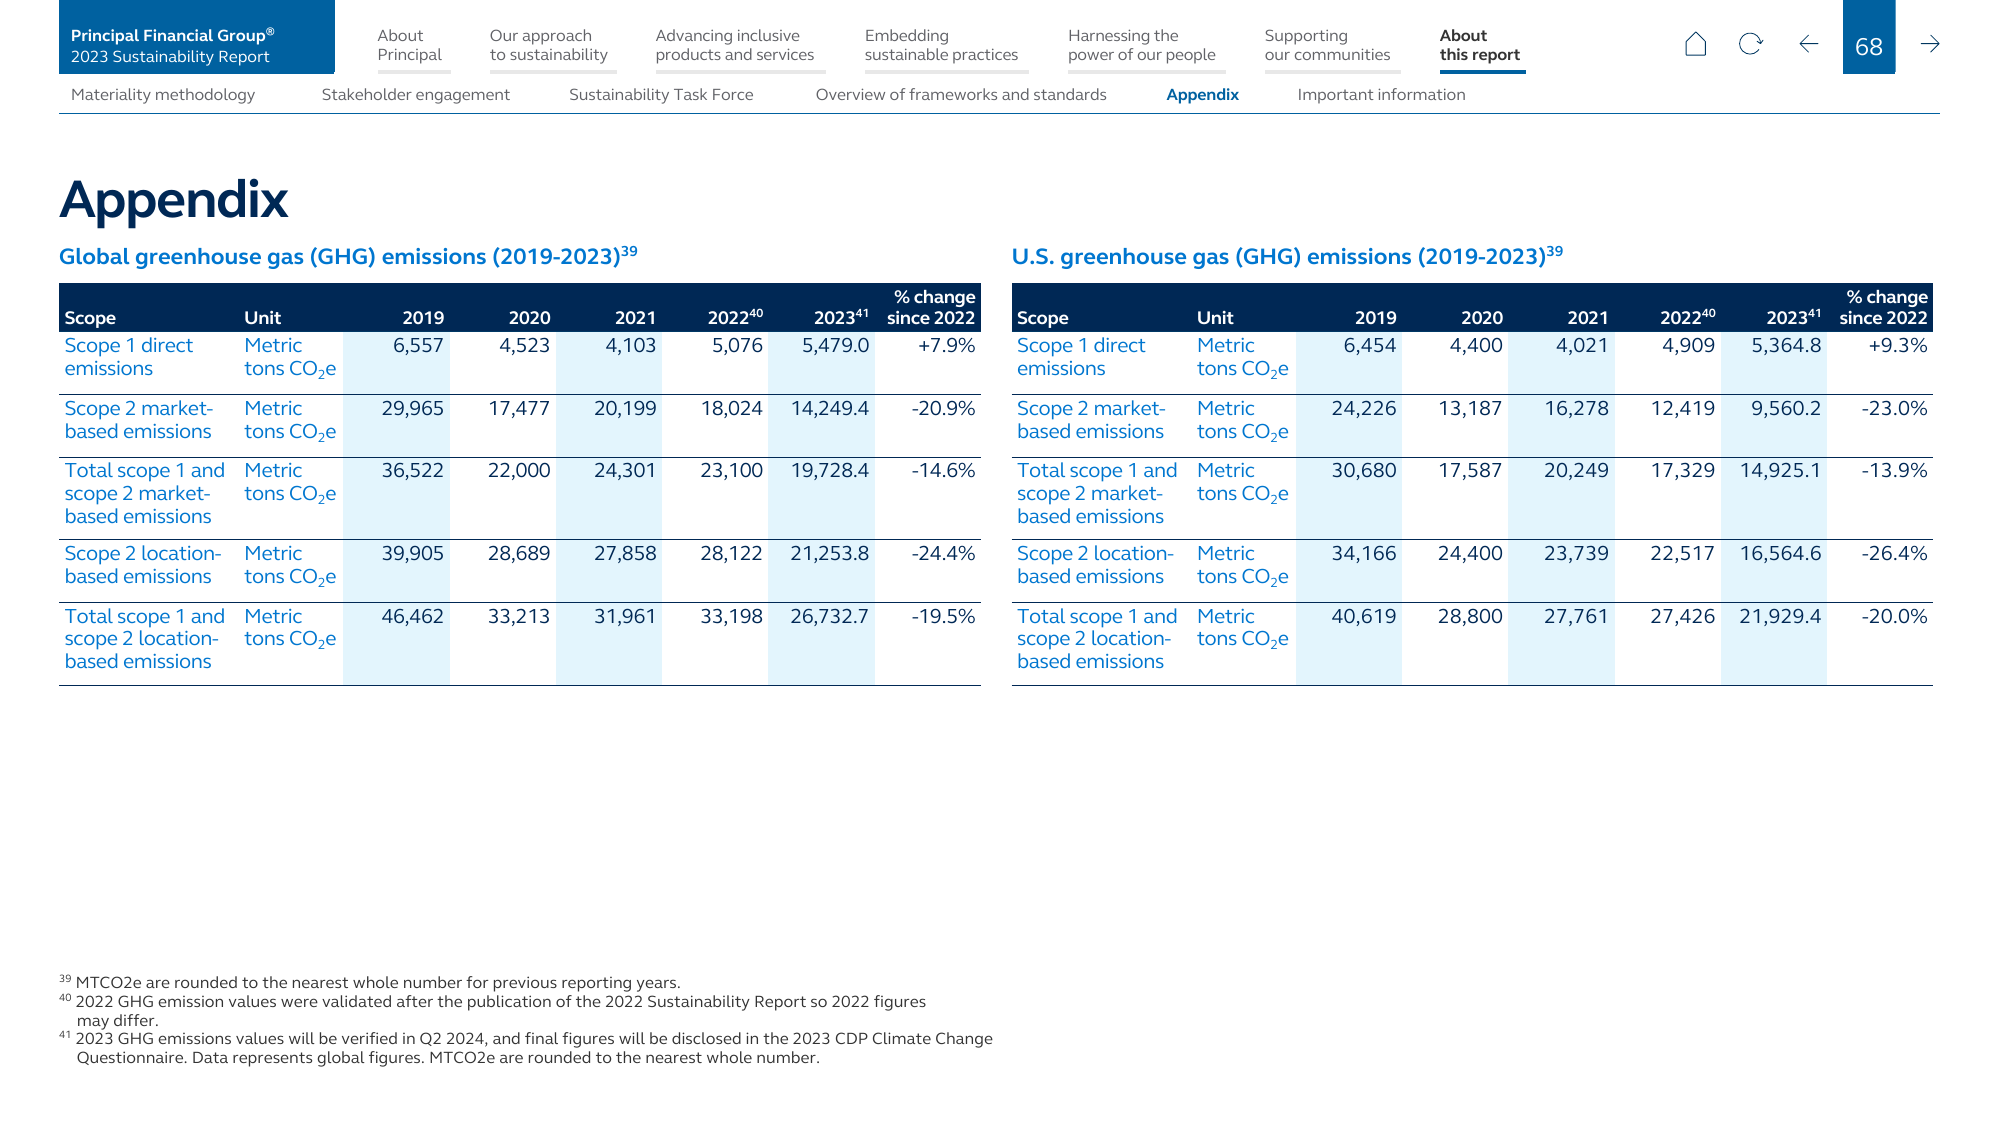This screenshot has height=1125, width=2000.
Task: Click the -20.9% change cell
Action: point(943,409)
